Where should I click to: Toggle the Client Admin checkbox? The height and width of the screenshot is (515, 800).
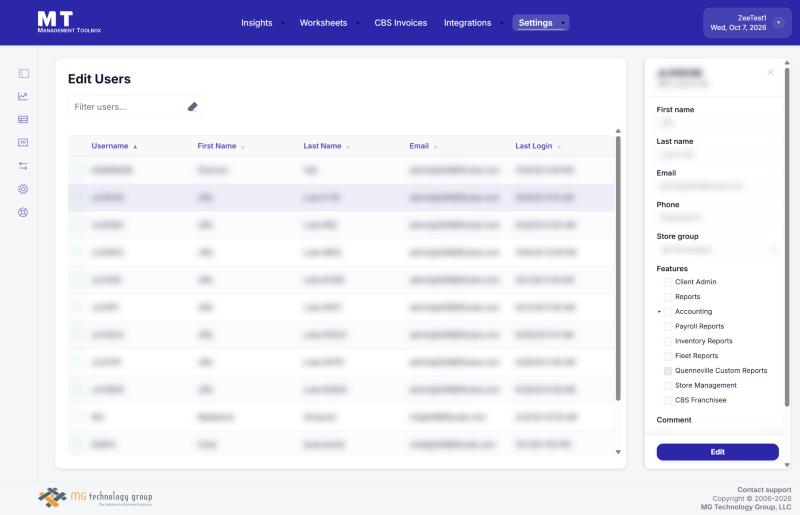667,282
